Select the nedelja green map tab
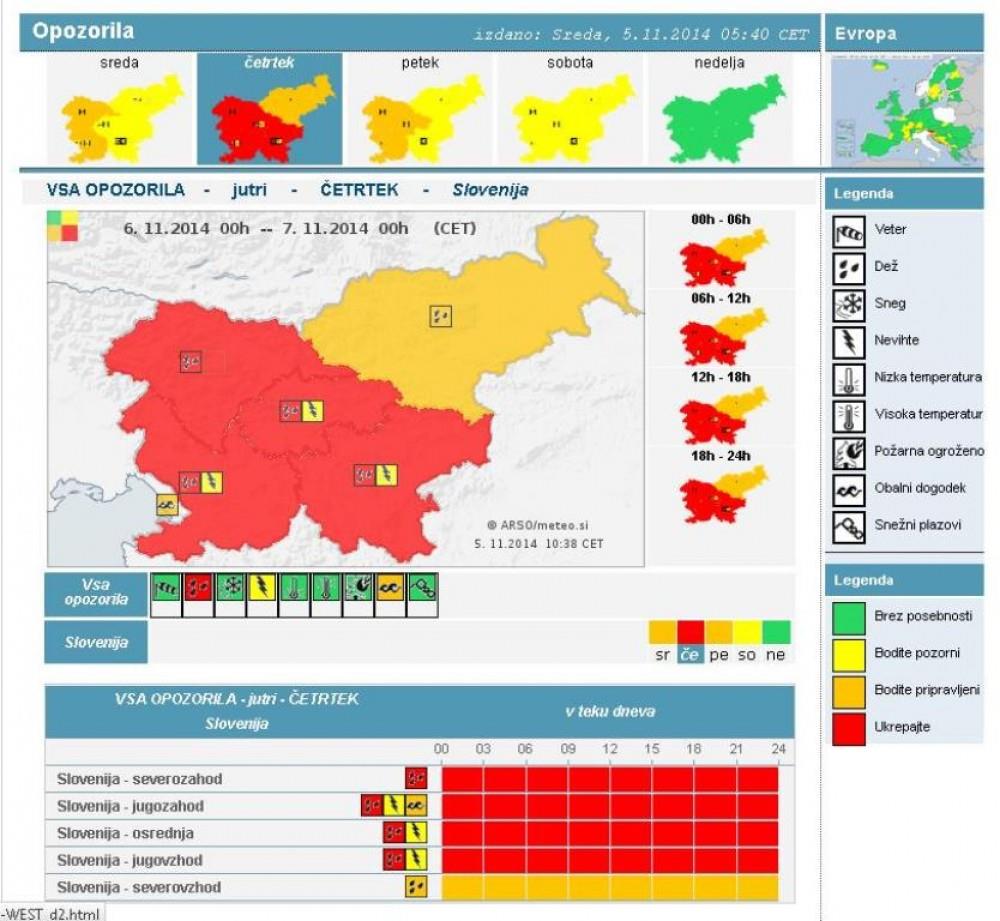The width and height of the screenshot is (1000, 921). 719,110
